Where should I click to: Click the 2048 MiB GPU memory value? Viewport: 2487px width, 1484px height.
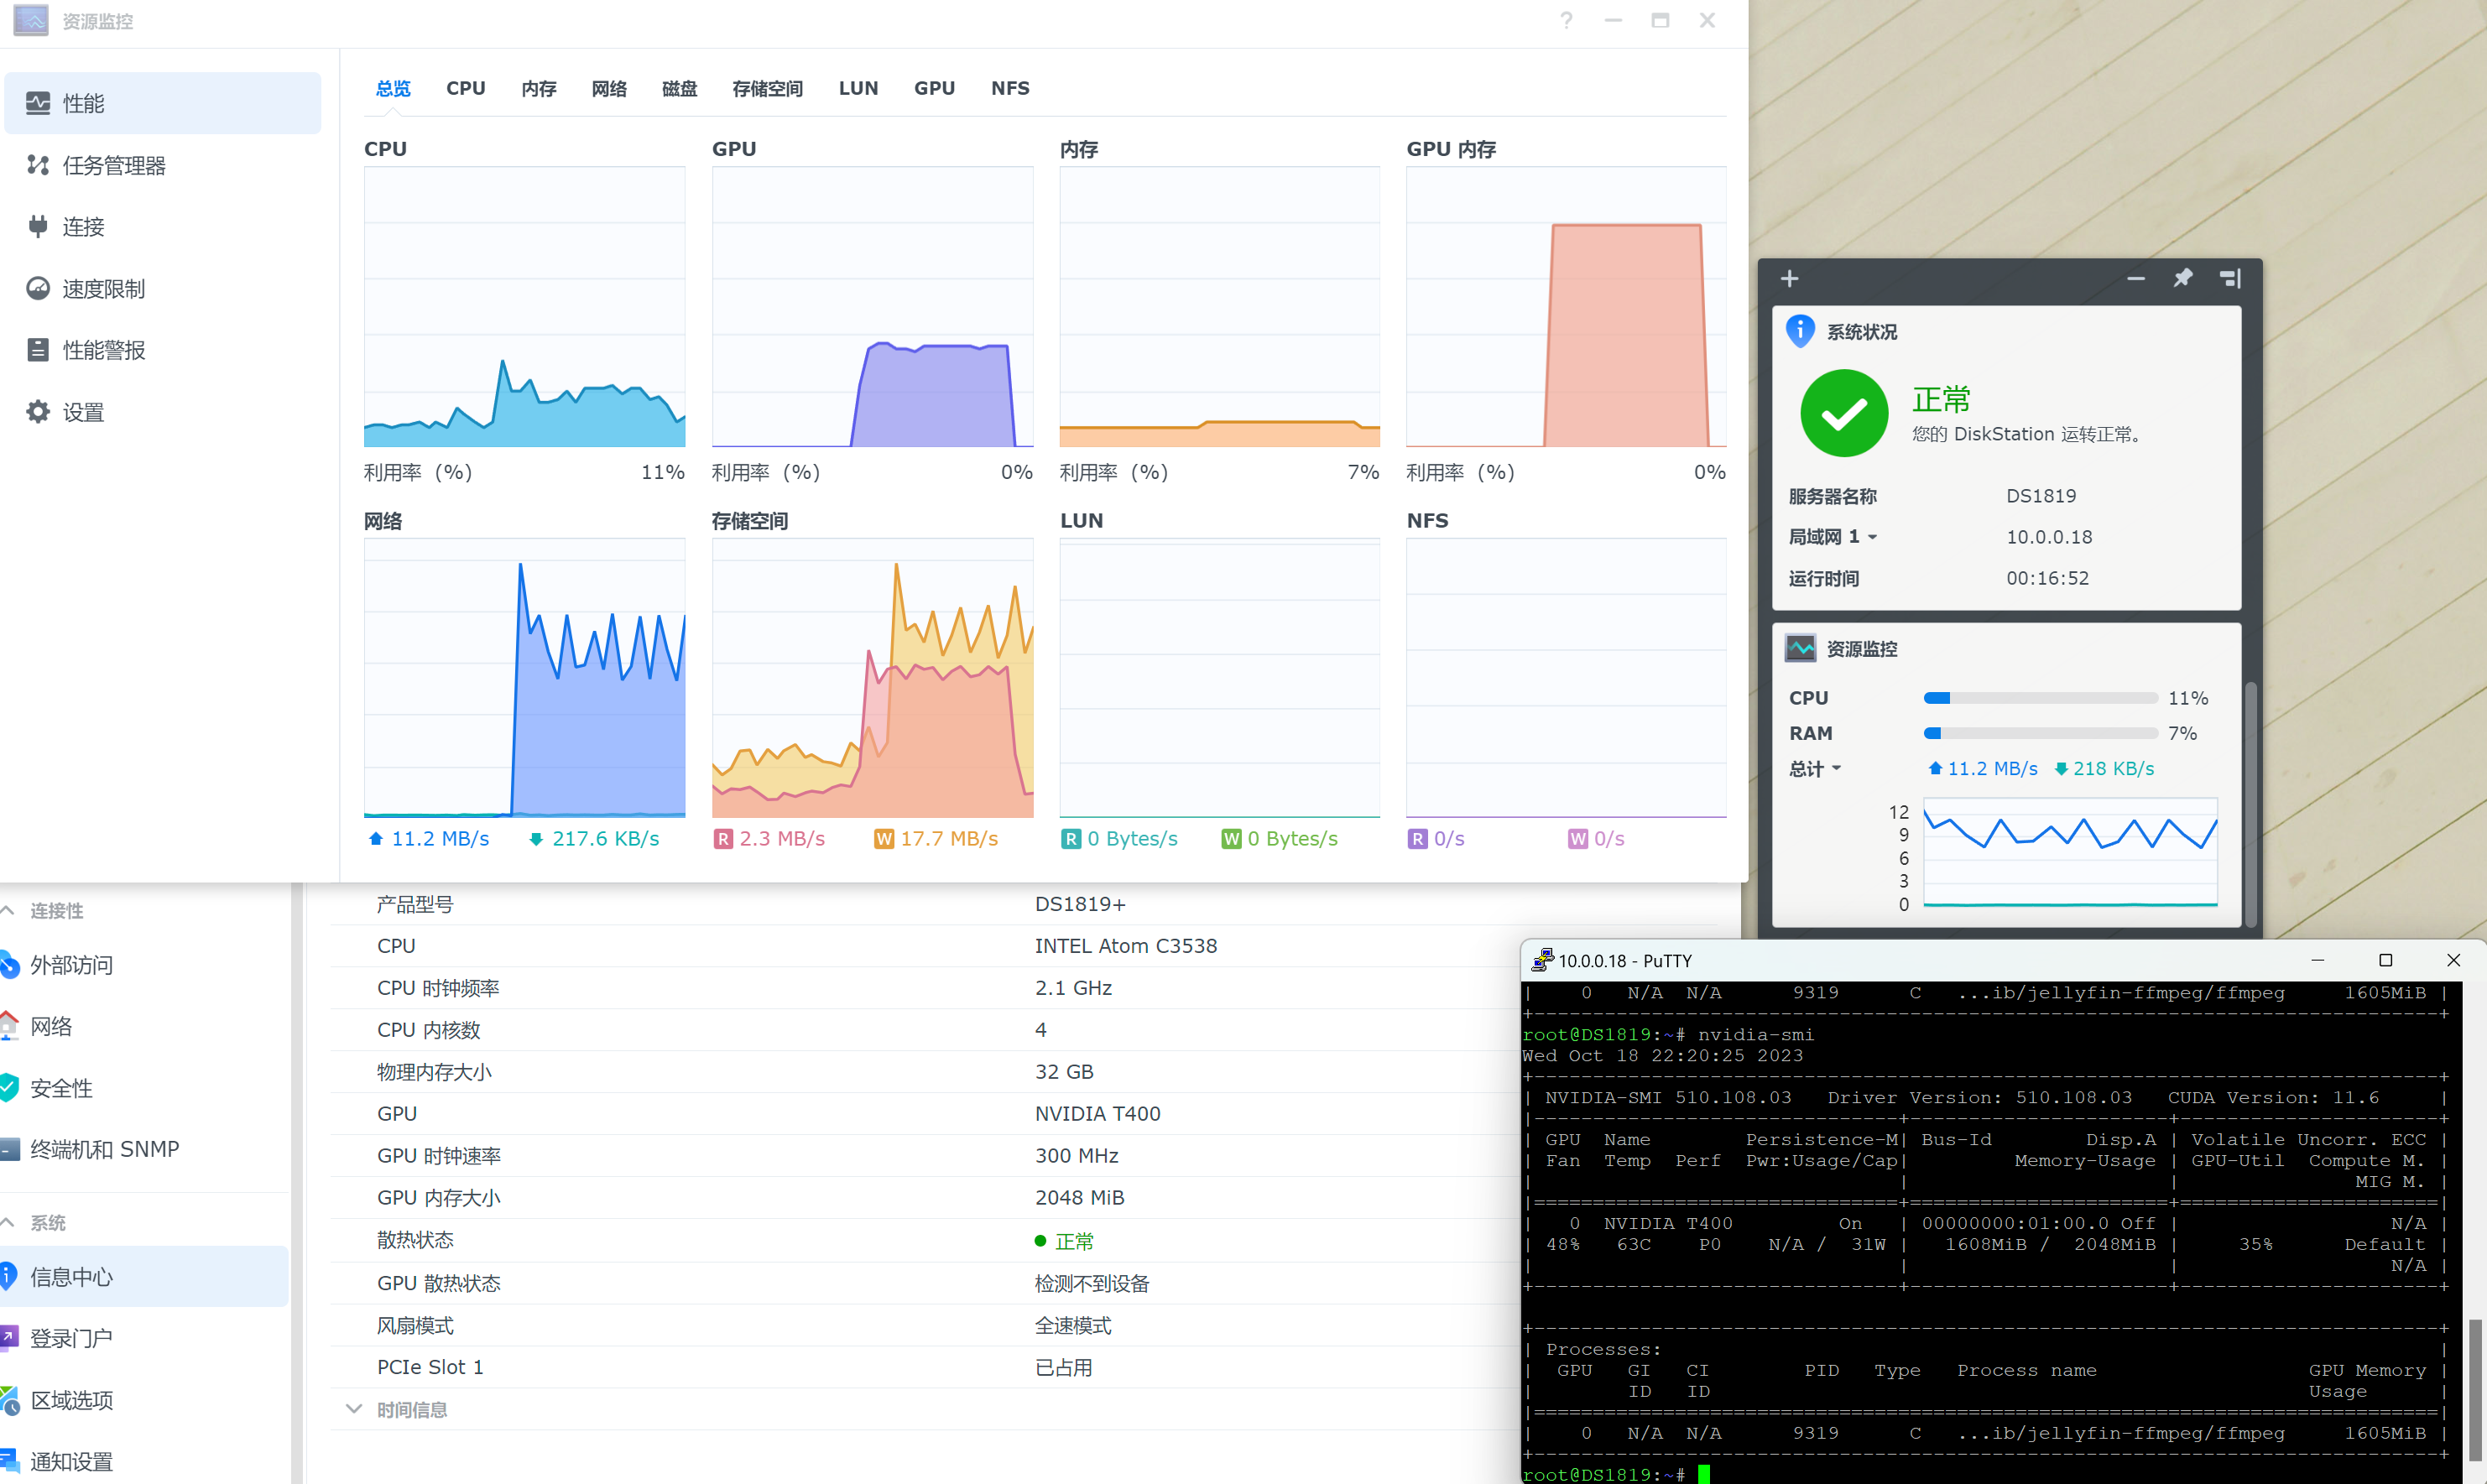1079,1197
